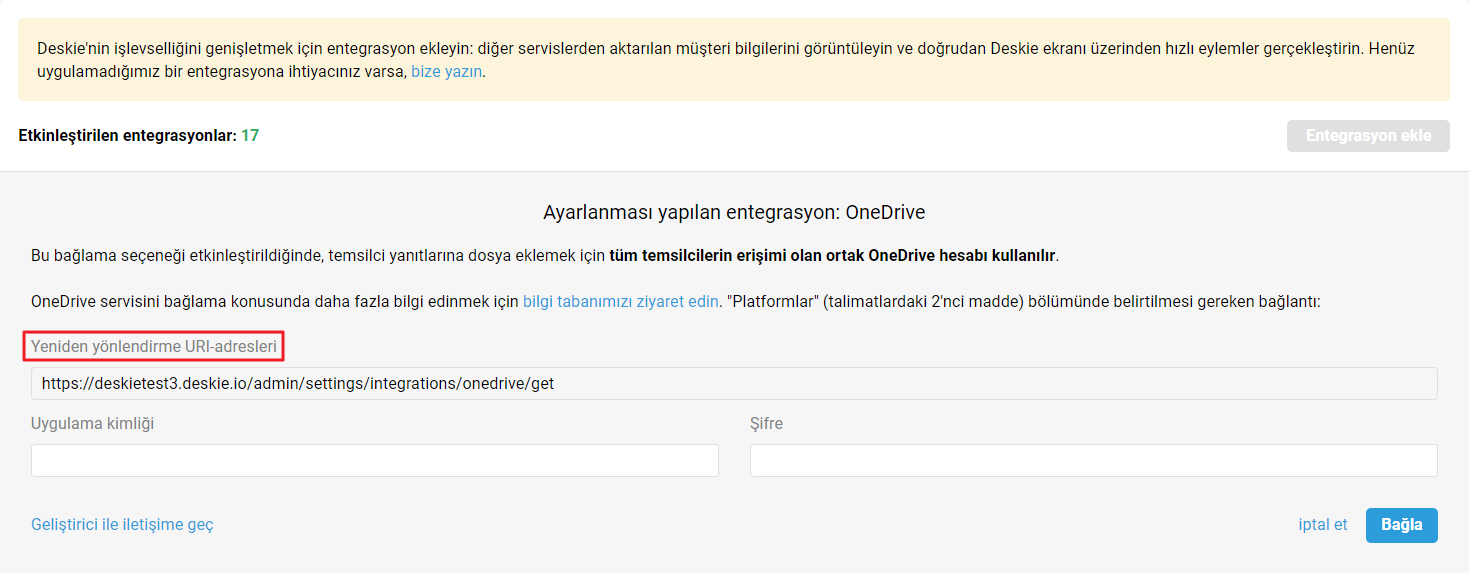1469x573 pixels.
Task: Open the "bize yazın" link
Action: point(447,72)
